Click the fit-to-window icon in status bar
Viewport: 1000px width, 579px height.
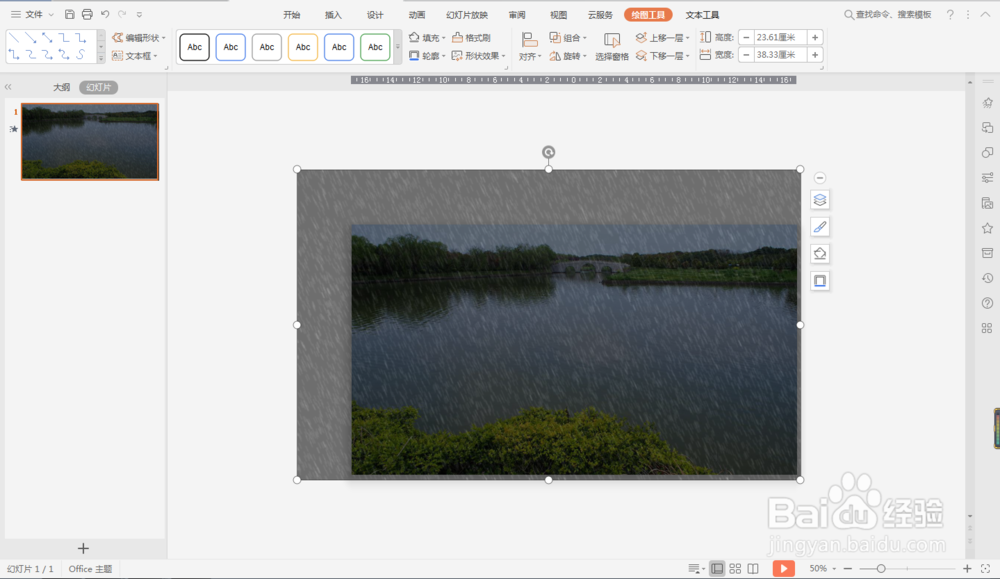[985, 568]
